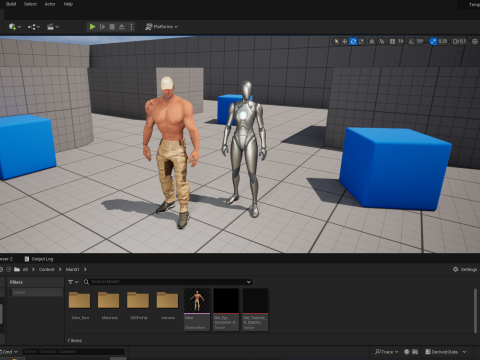480x360 pixels.
Task: Open the third folder in asset grid
Action: tap(138, 305)
